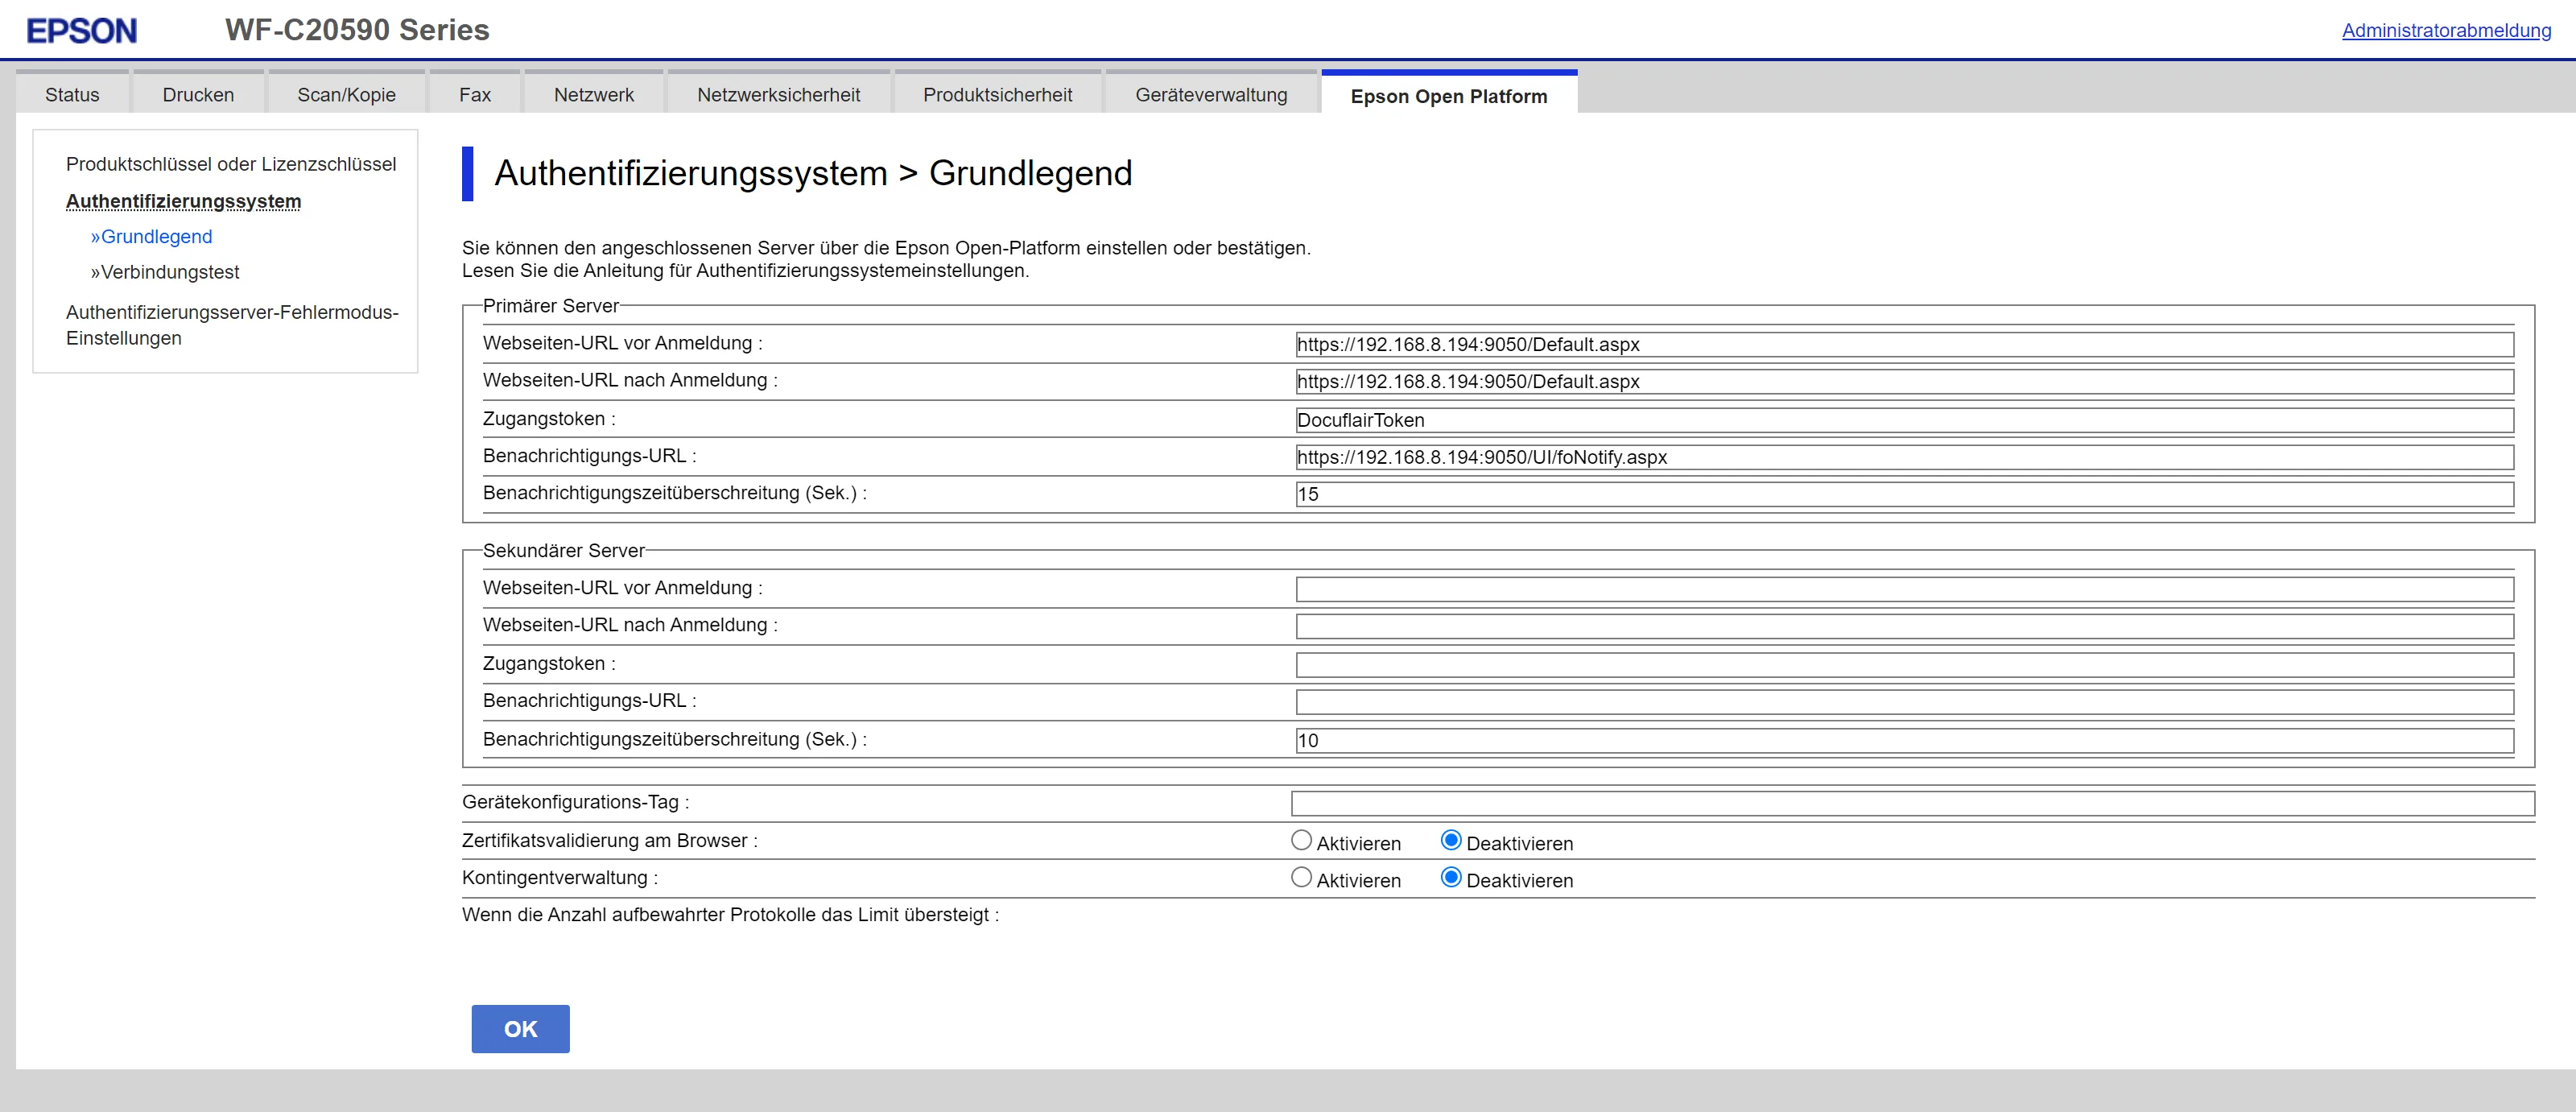Screen dimensions: 2576x1112
Task: Enable Kontingentverwaltung with Aktivieren radio
Action: [x=1301, y=878]
